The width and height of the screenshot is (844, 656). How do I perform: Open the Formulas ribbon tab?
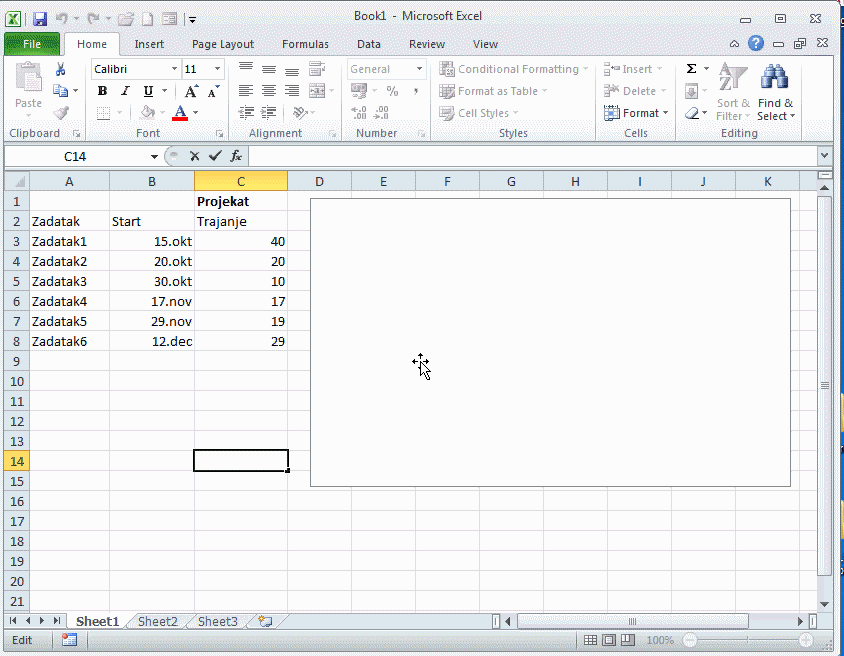pyautogui.click(x=305, y=44)
